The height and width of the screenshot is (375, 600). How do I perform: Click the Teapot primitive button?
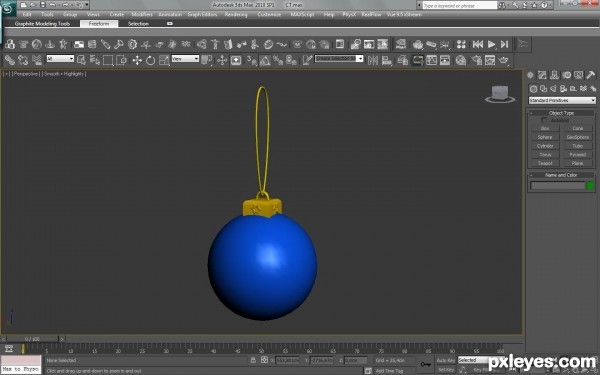pos(545,163)
